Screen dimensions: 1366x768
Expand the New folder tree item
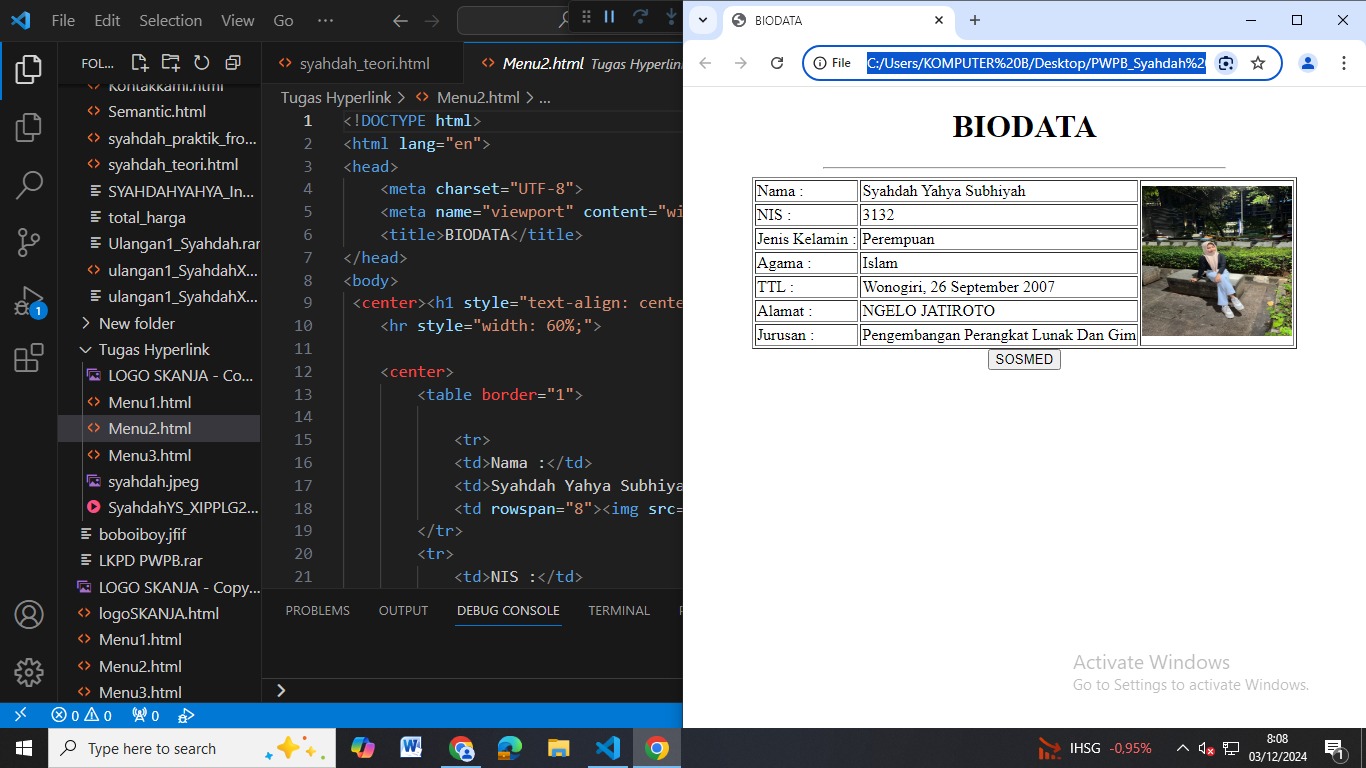136,323
